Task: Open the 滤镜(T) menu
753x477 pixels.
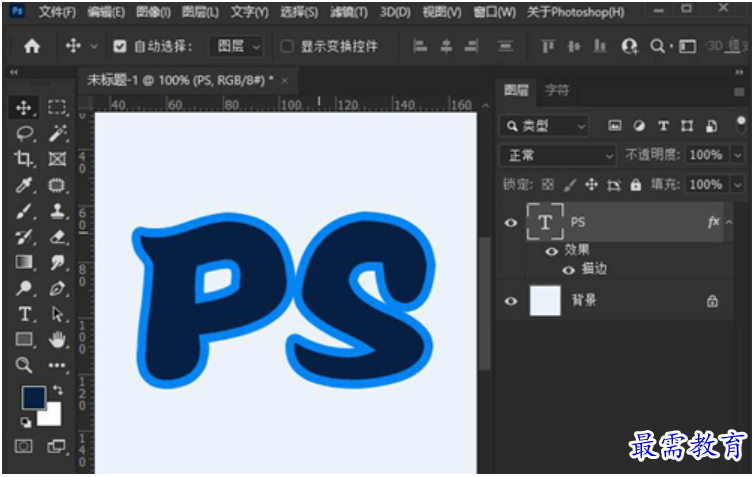Action: 349,12
